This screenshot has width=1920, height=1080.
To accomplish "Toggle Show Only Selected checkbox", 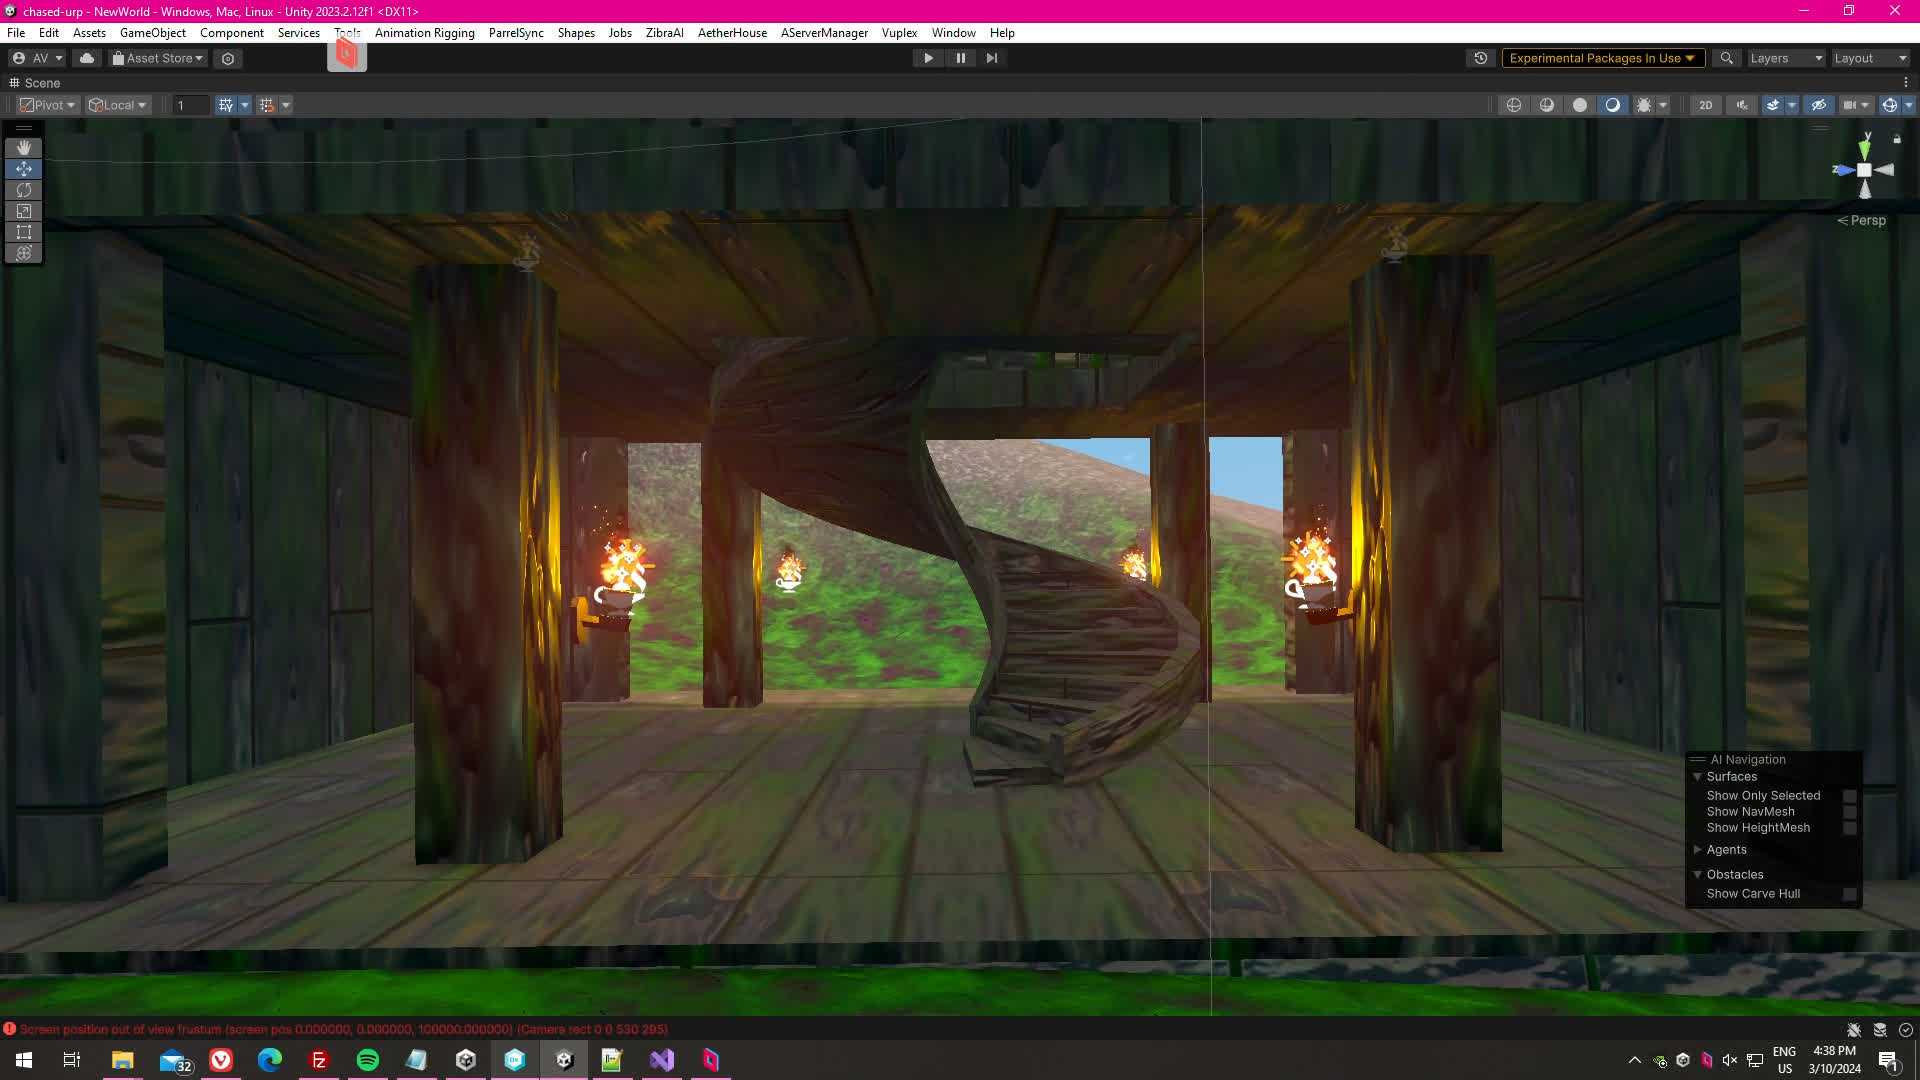I will (x=1849, y=796).
